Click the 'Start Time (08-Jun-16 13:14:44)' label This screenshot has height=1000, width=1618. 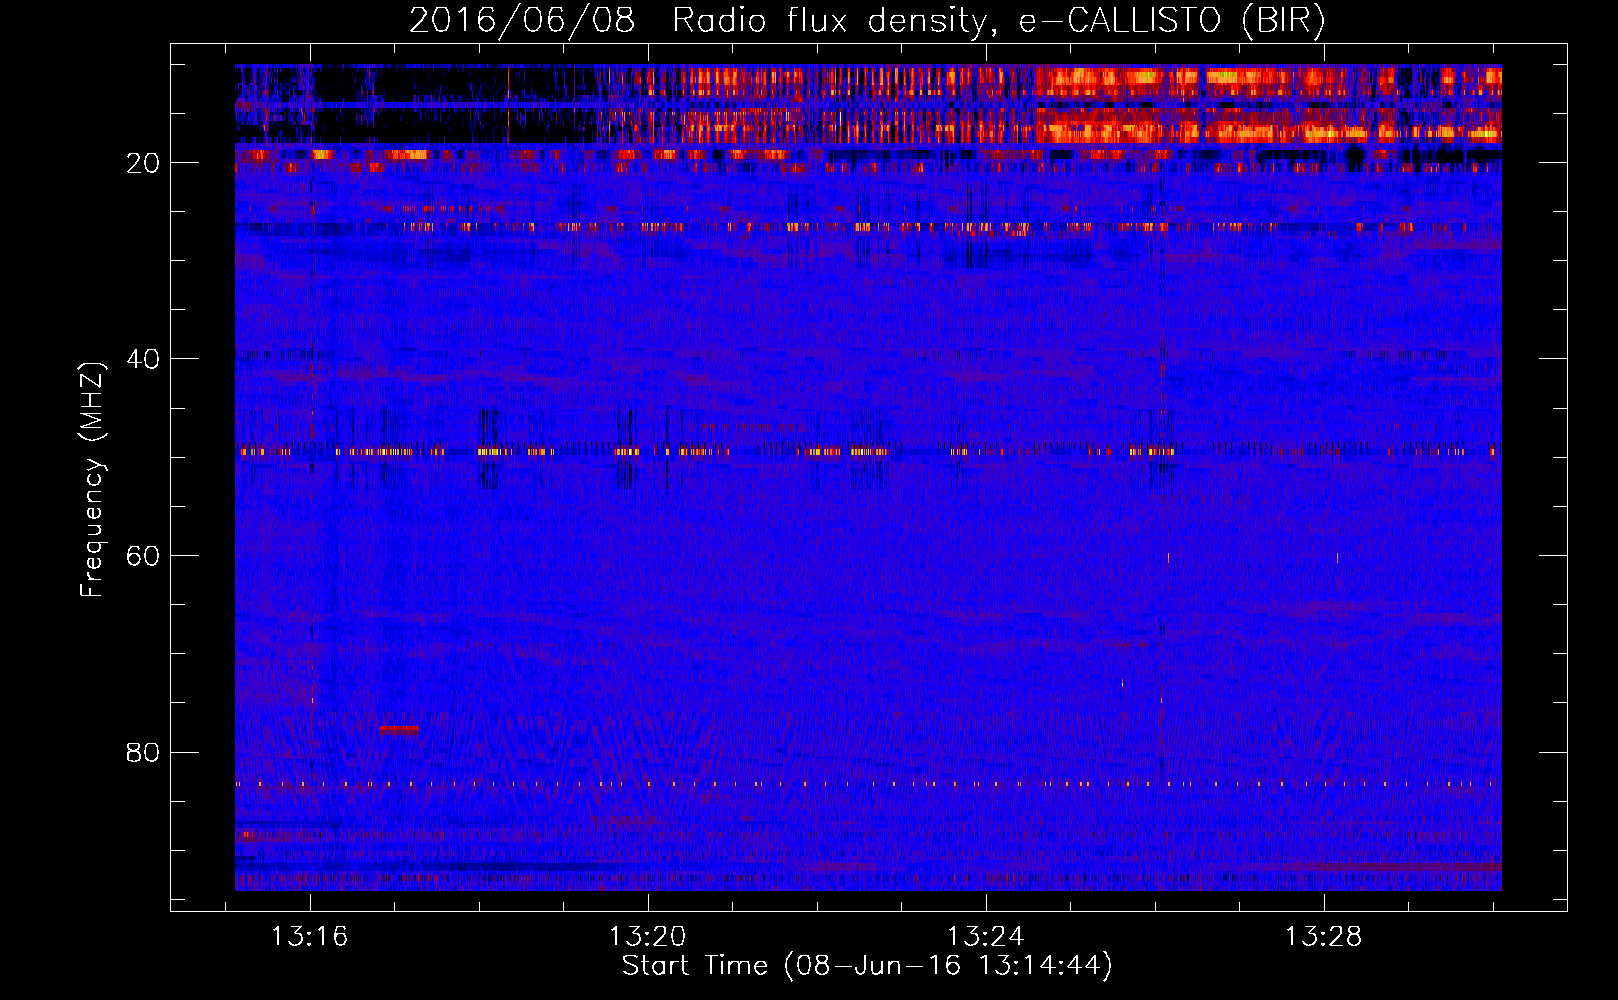click(867, 966)
